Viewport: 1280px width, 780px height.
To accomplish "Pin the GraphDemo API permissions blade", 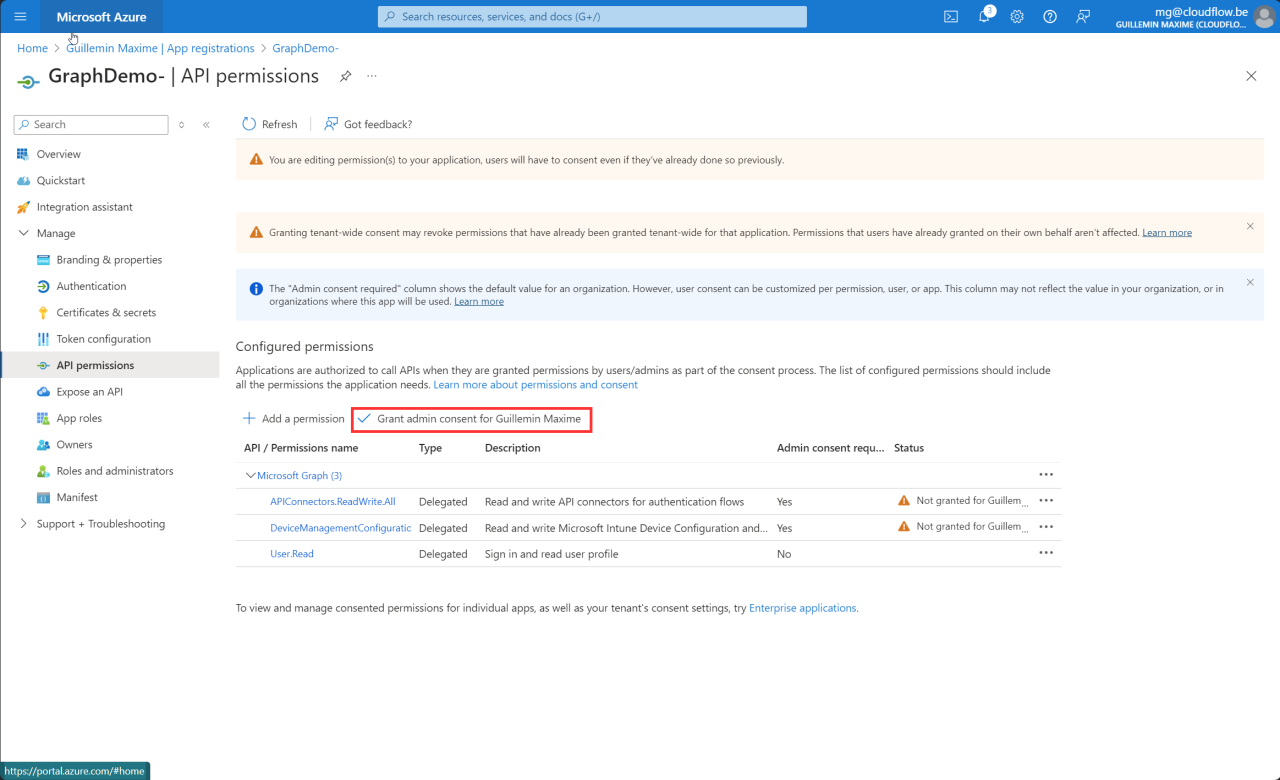I will (x=346, y=76).
